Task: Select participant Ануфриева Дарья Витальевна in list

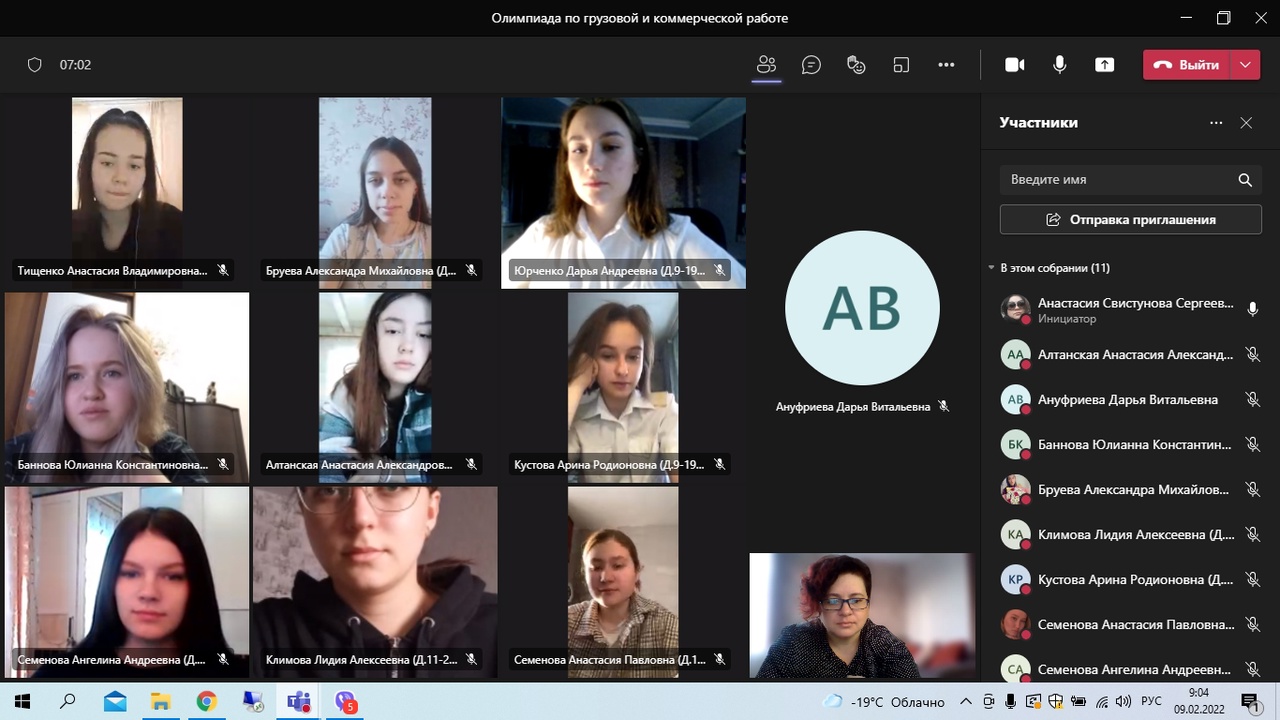Action: pyautogui.click(x=1127, y=399)
